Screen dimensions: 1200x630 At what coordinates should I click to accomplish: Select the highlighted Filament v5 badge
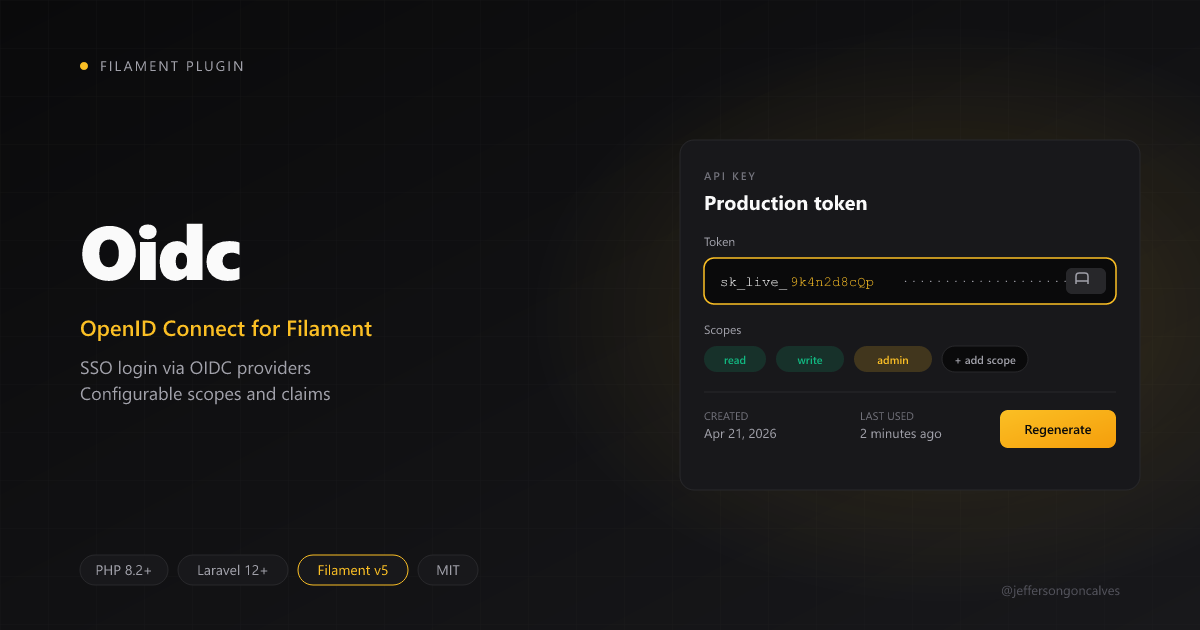click(353, 570)
